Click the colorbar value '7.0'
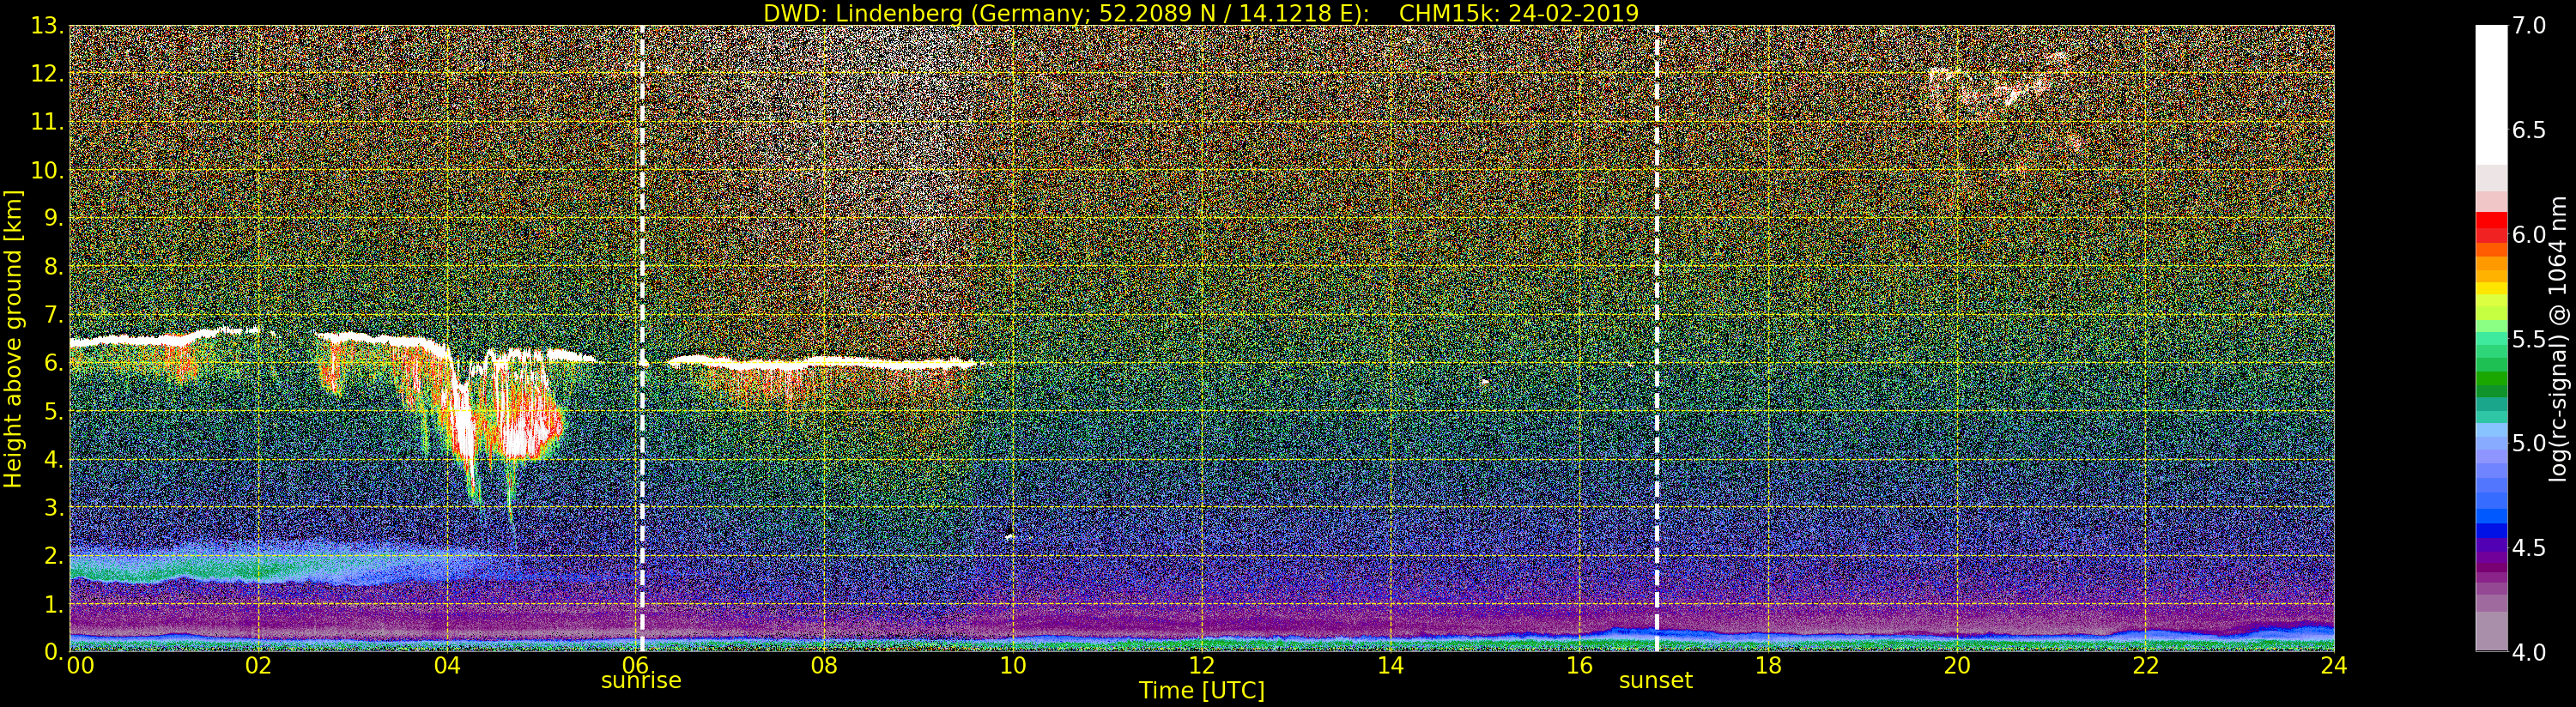Screen dimensions: 2576x707 [2528, 26]
